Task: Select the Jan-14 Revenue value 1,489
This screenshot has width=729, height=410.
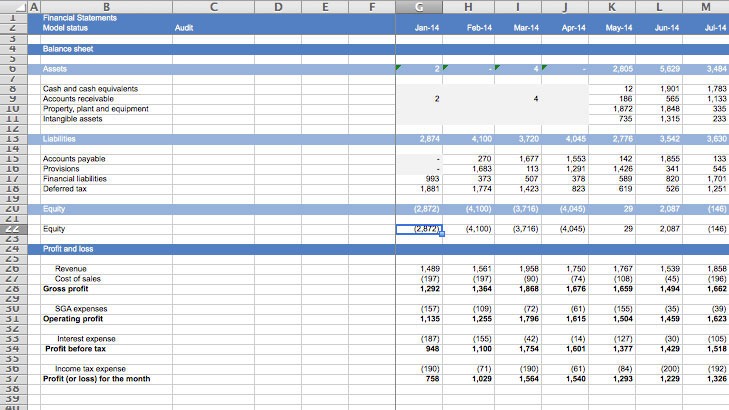Action: (429, 269)
